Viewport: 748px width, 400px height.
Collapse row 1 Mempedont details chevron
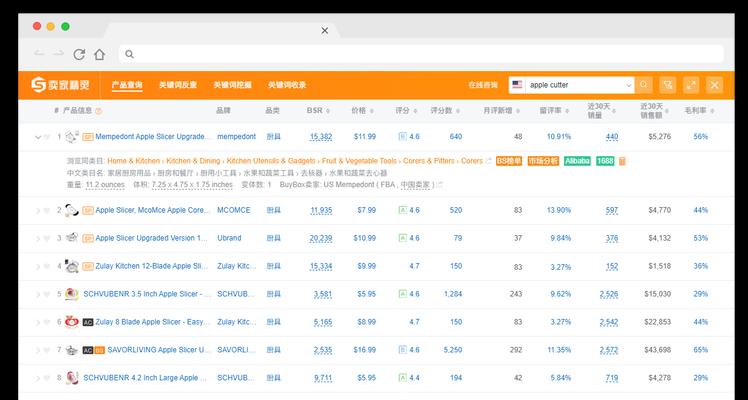38,137
